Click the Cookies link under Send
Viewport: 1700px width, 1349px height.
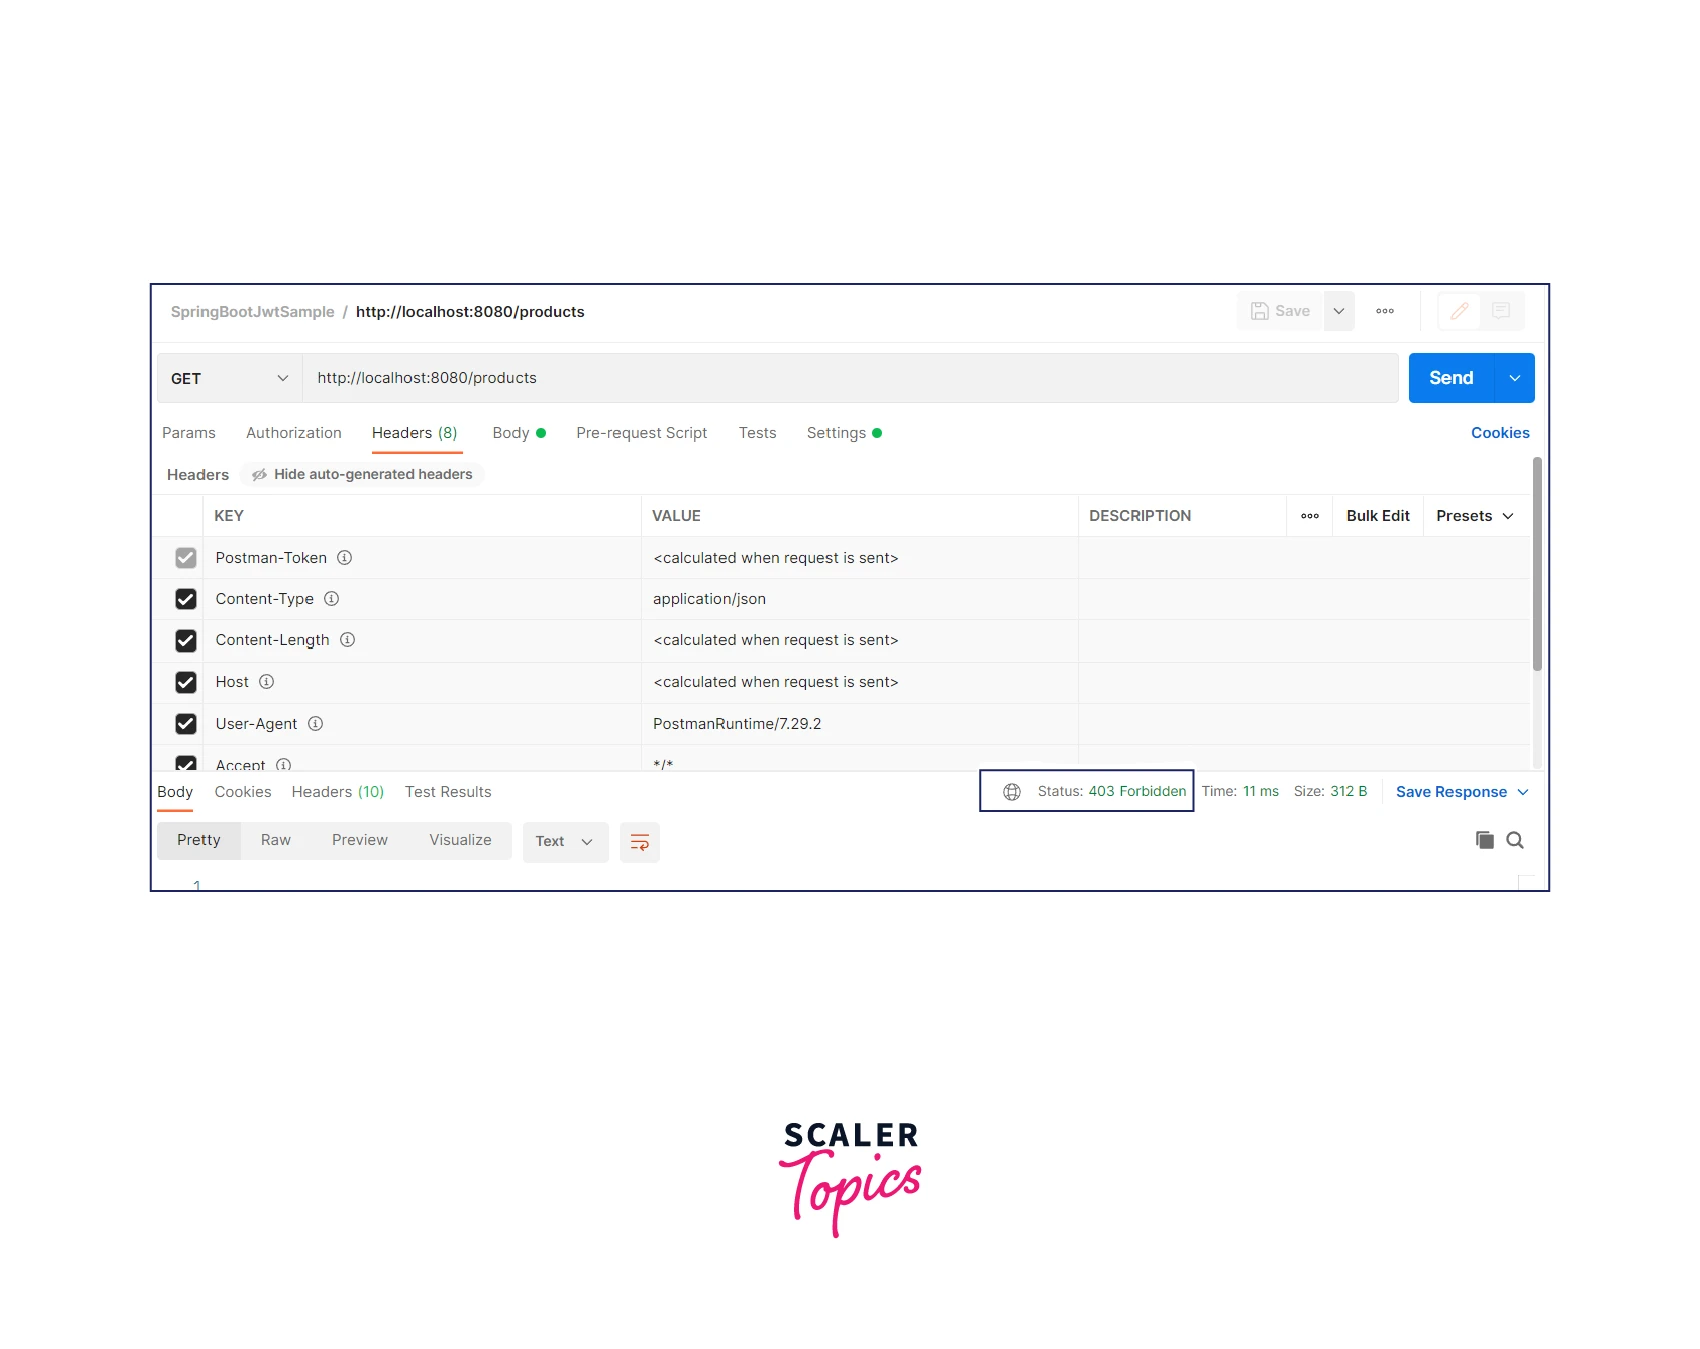pyautogui.click(x=1500, y=433)
